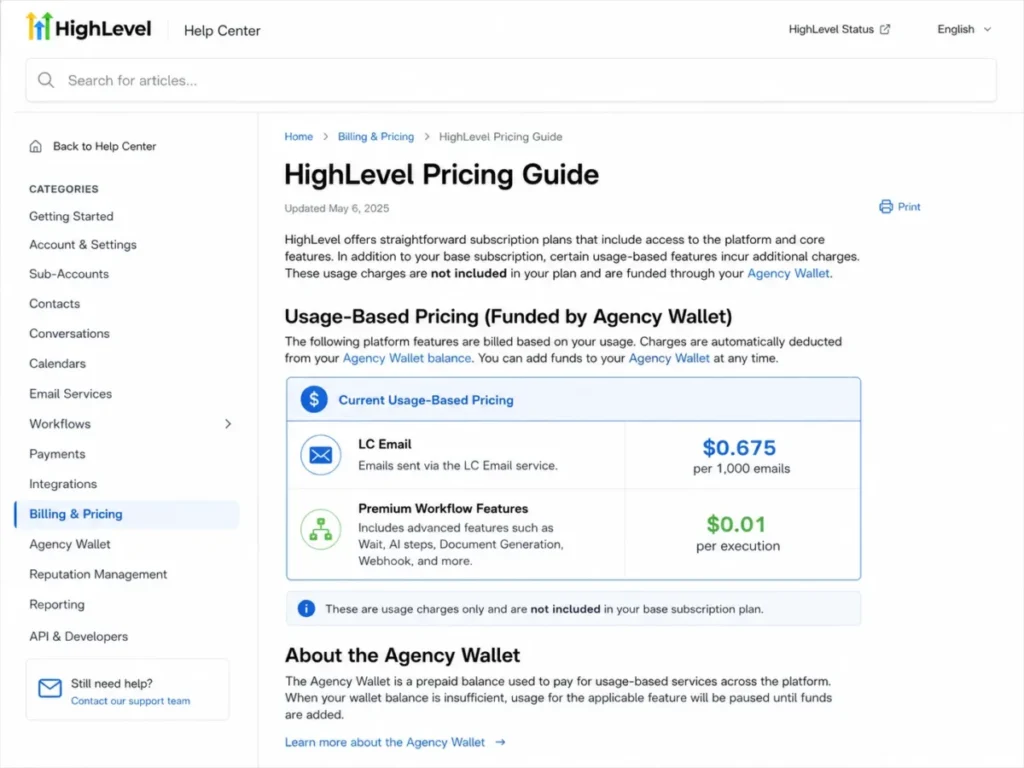Open the Reporting category
1024x768 pixels.
(x=57, y=604)
